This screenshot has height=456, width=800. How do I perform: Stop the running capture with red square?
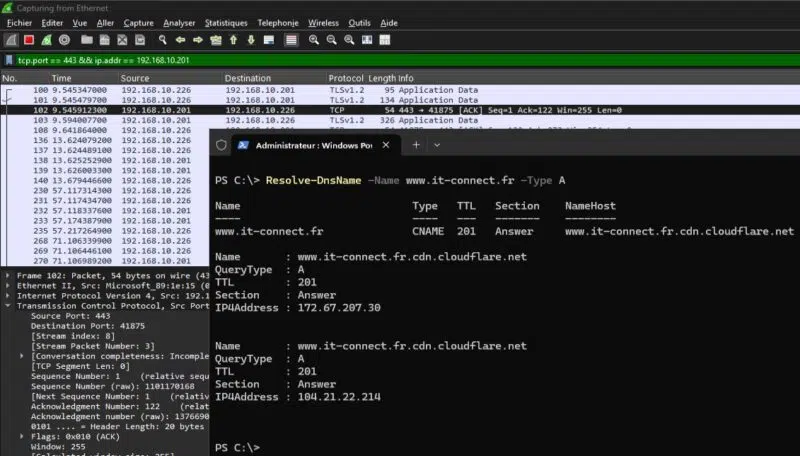click(x=29, y=40)
